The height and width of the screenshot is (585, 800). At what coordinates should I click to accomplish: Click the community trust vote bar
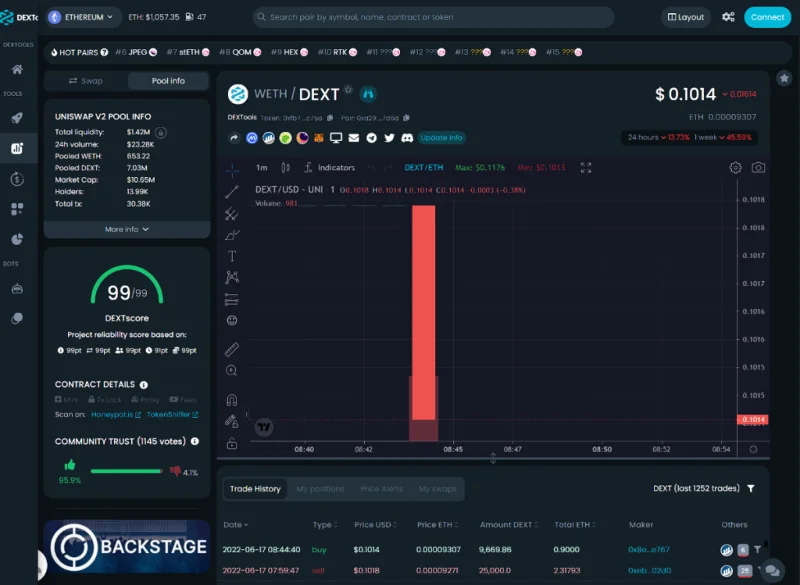coord(127,471)
